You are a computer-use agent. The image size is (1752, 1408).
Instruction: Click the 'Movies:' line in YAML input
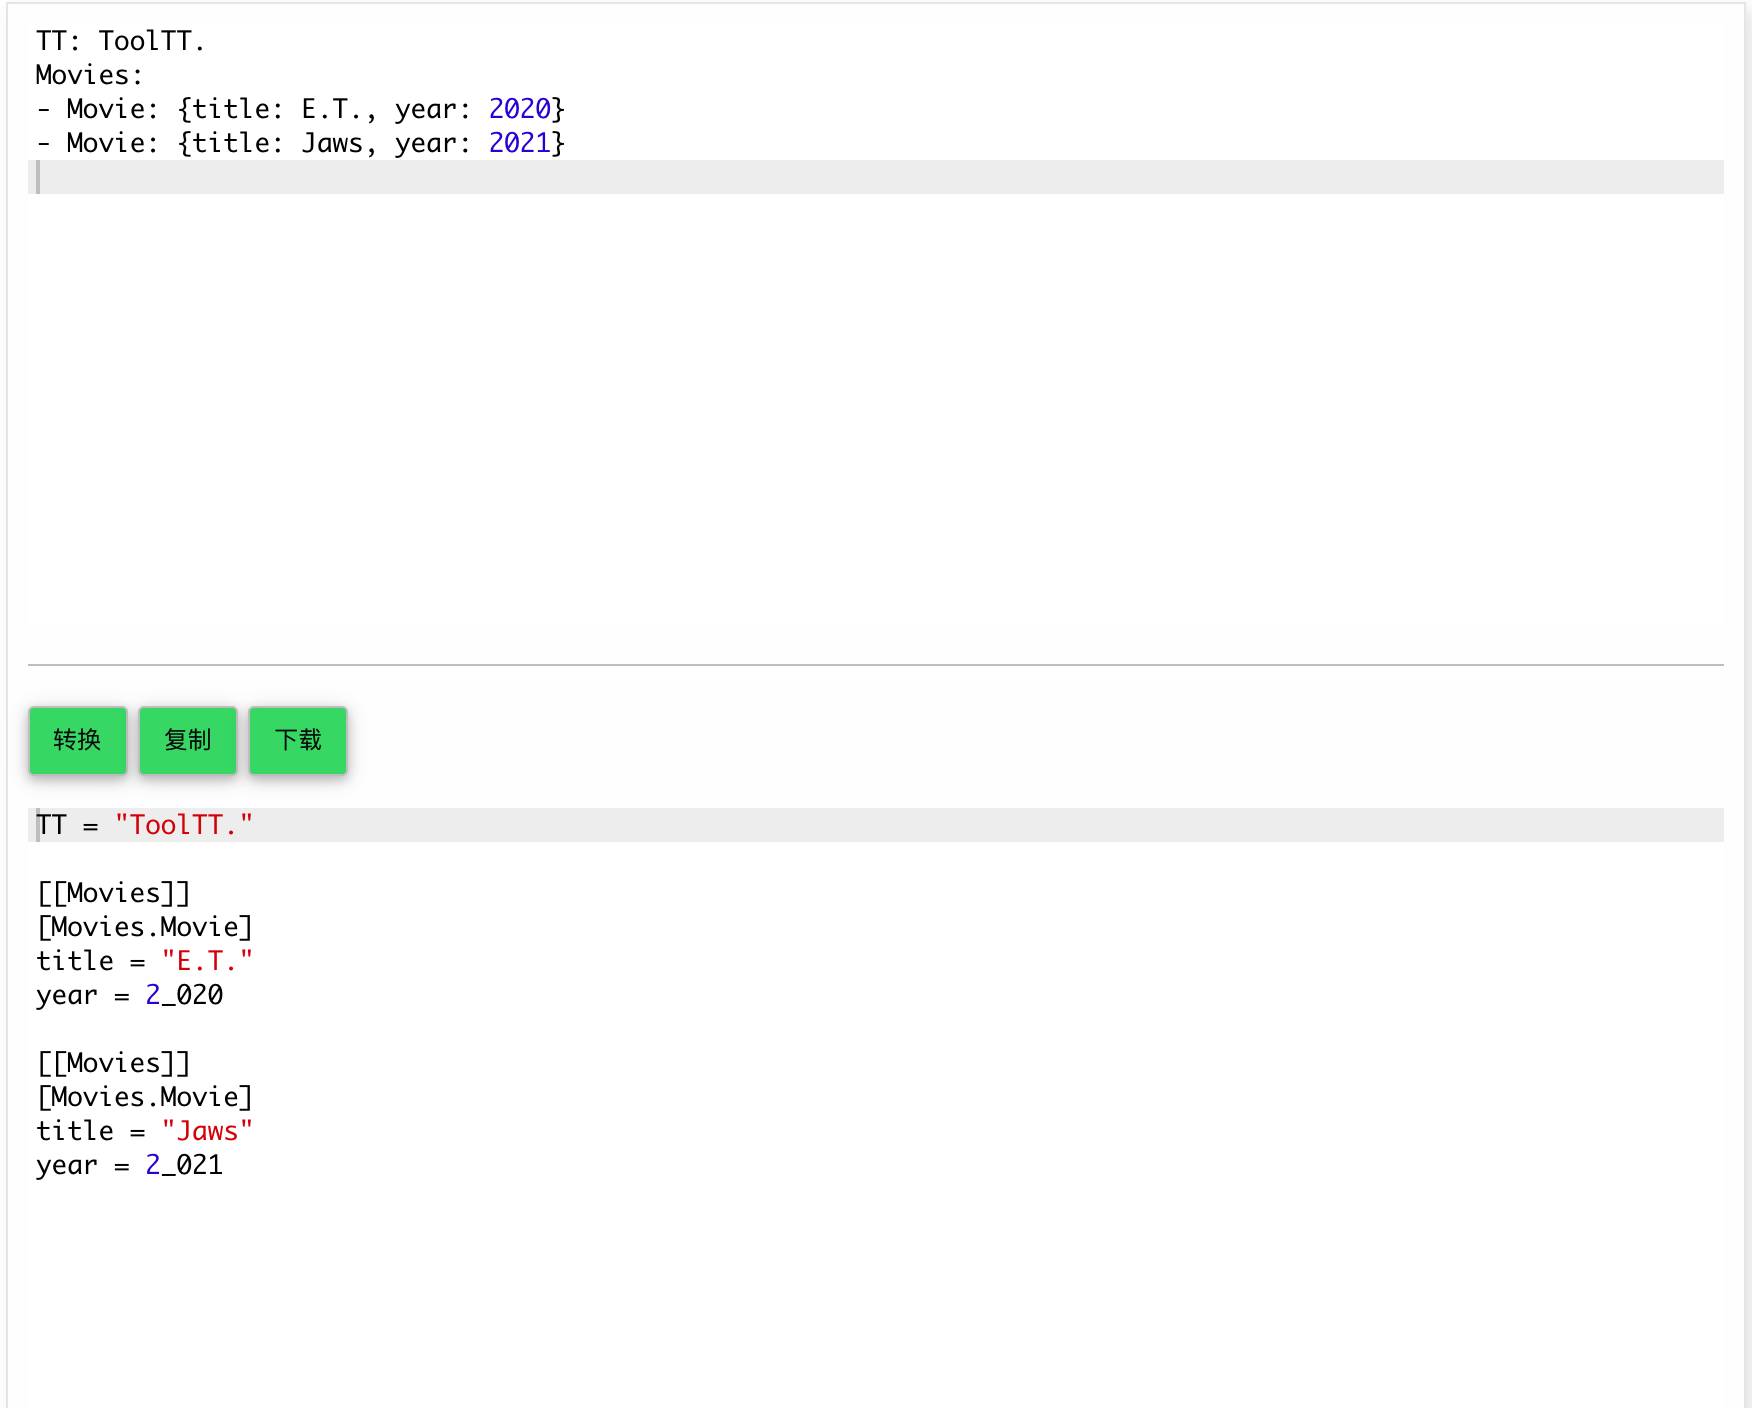coord(89,75)
